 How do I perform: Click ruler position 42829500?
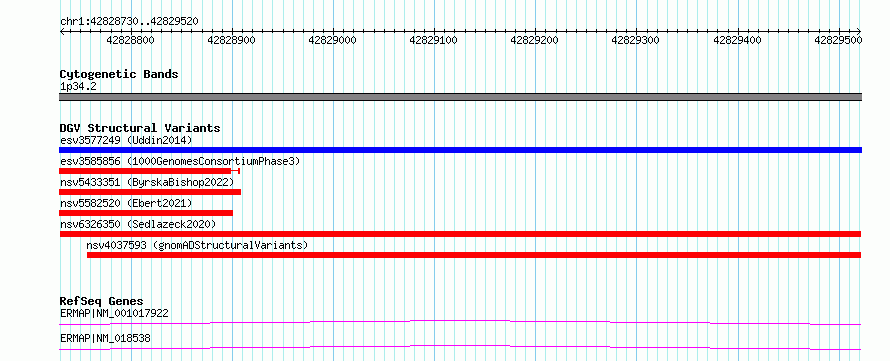(x=838, y=40)
